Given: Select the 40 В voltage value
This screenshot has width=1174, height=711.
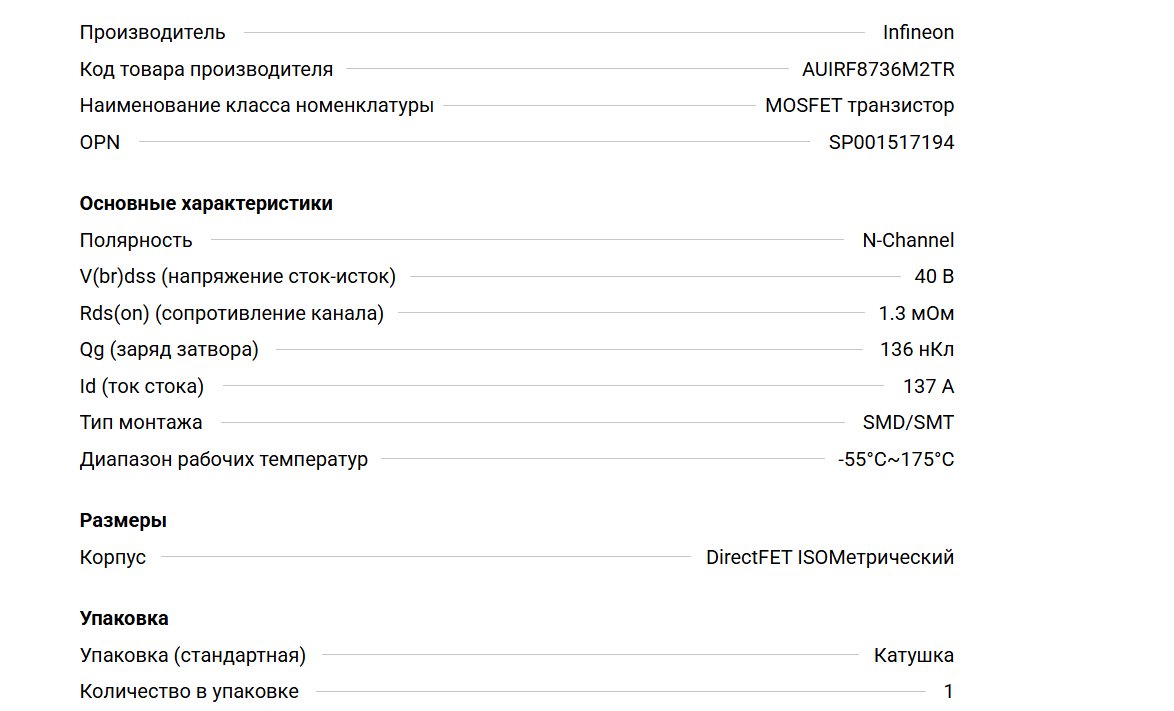Looking at the screenshot, I should (x=934, y=276).
